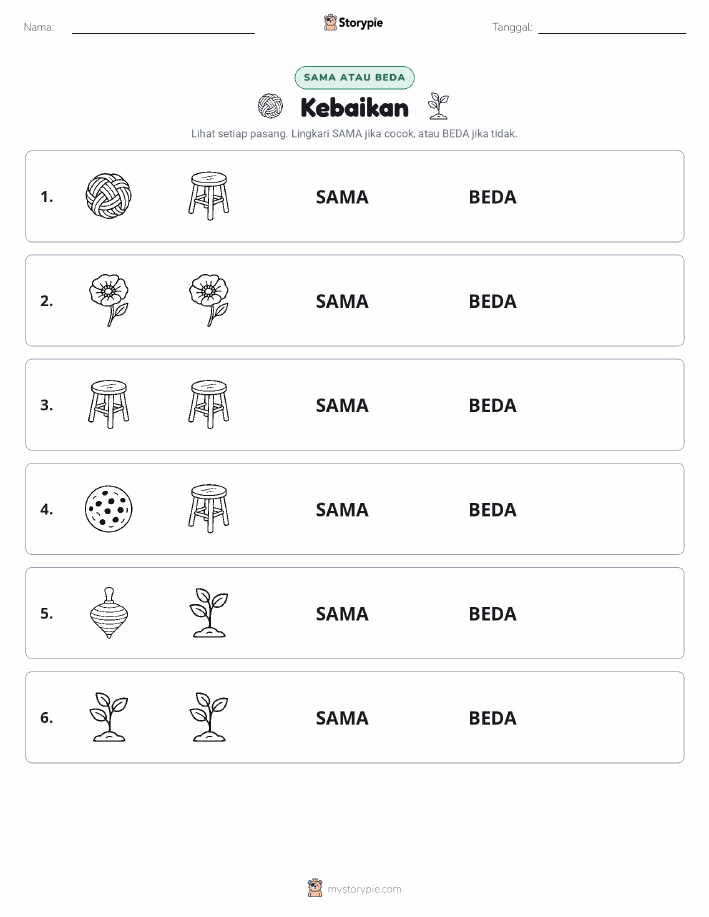Click the Nama input line

click(x=163, y=28)
